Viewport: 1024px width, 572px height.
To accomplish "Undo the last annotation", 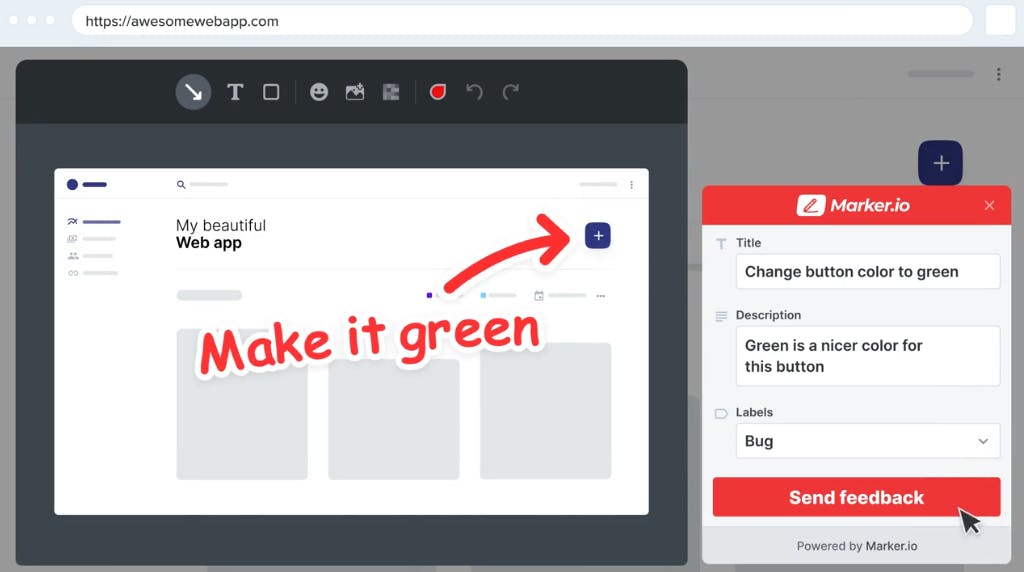I will pos(475,92).
